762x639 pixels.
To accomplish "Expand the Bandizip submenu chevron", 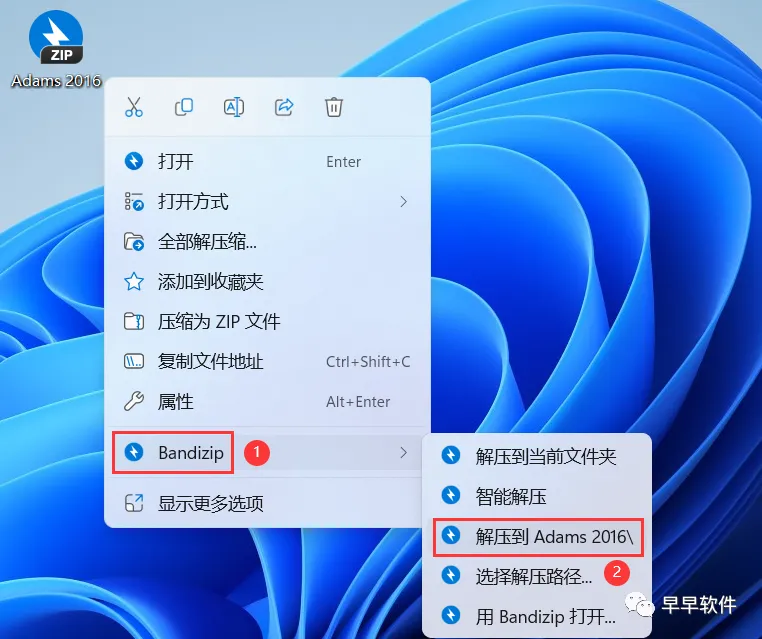I will 403,453.
